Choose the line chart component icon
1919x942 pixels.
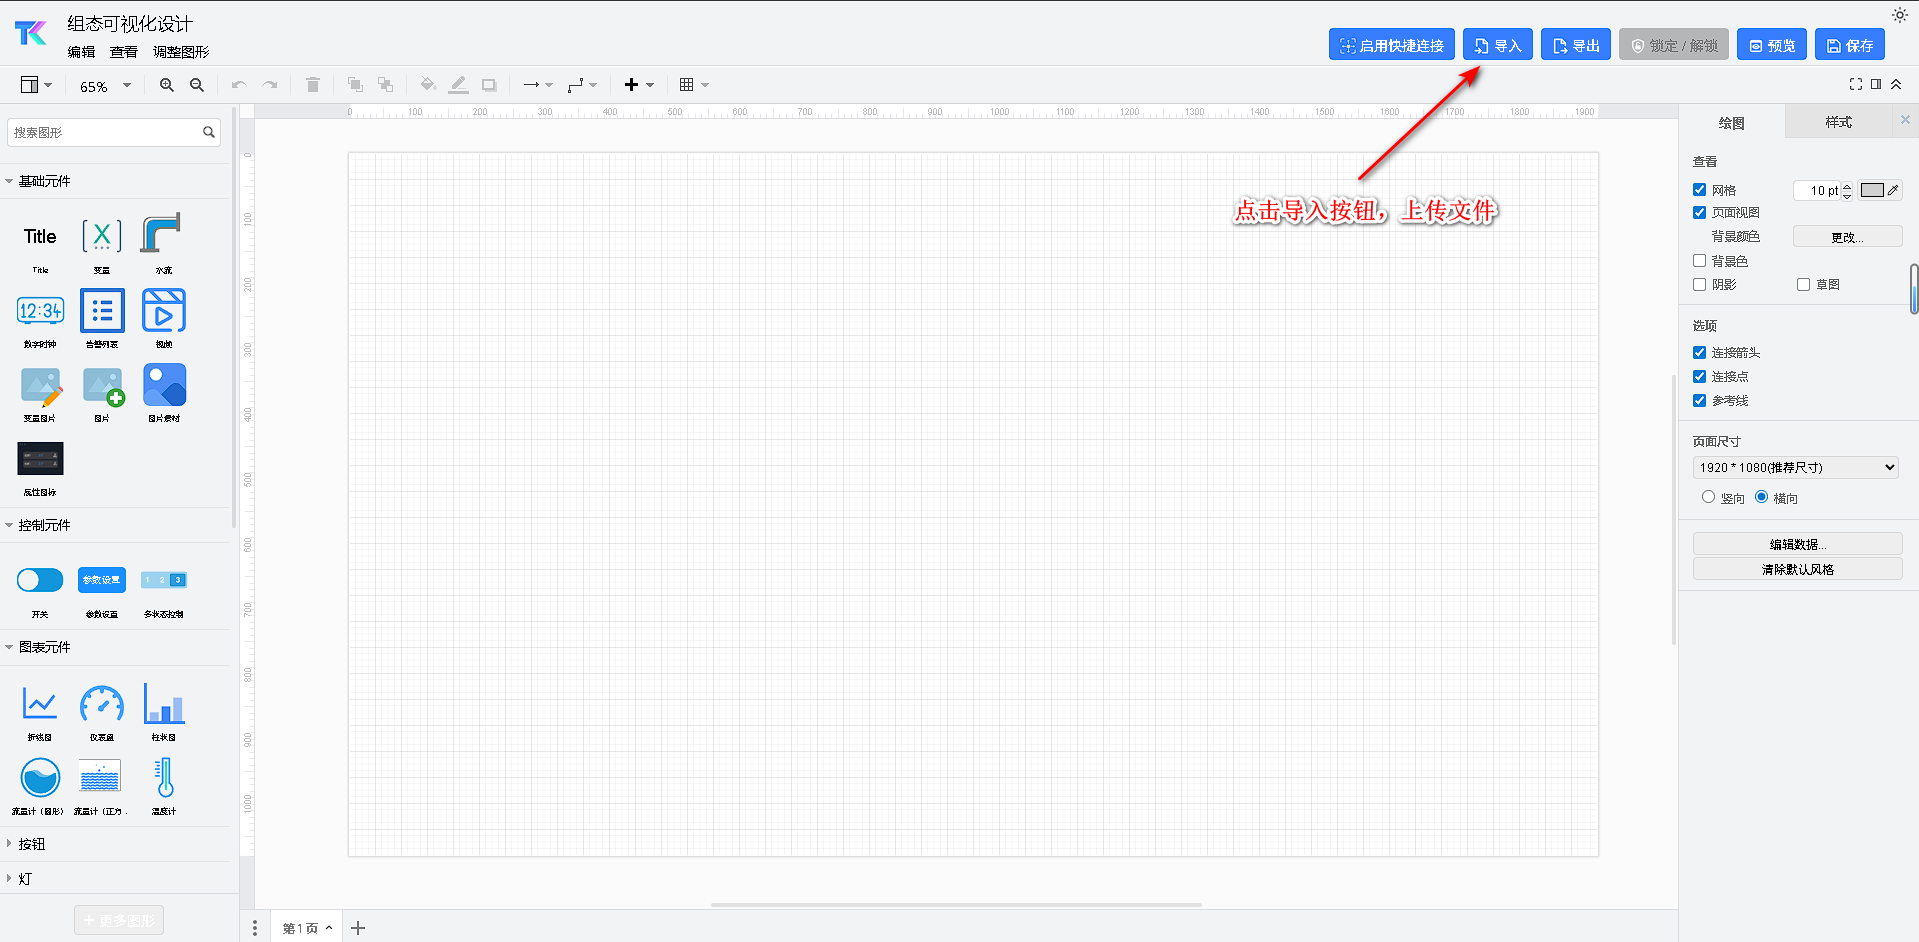[x=40, y=705]
